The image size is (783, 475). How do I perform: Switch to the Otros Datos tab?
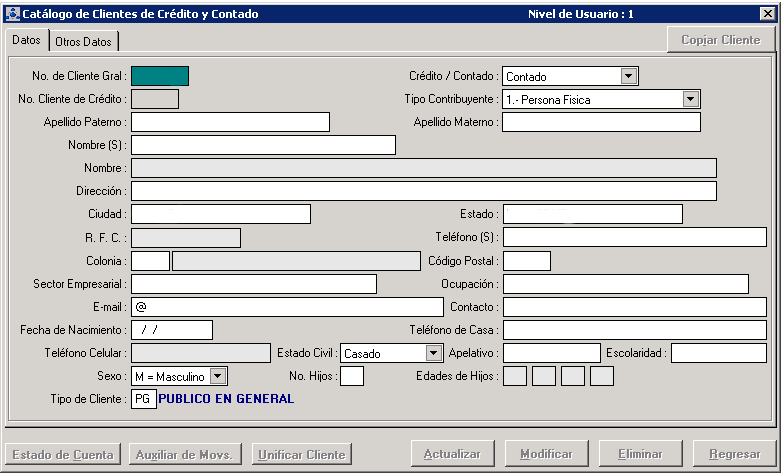[84, 41]
